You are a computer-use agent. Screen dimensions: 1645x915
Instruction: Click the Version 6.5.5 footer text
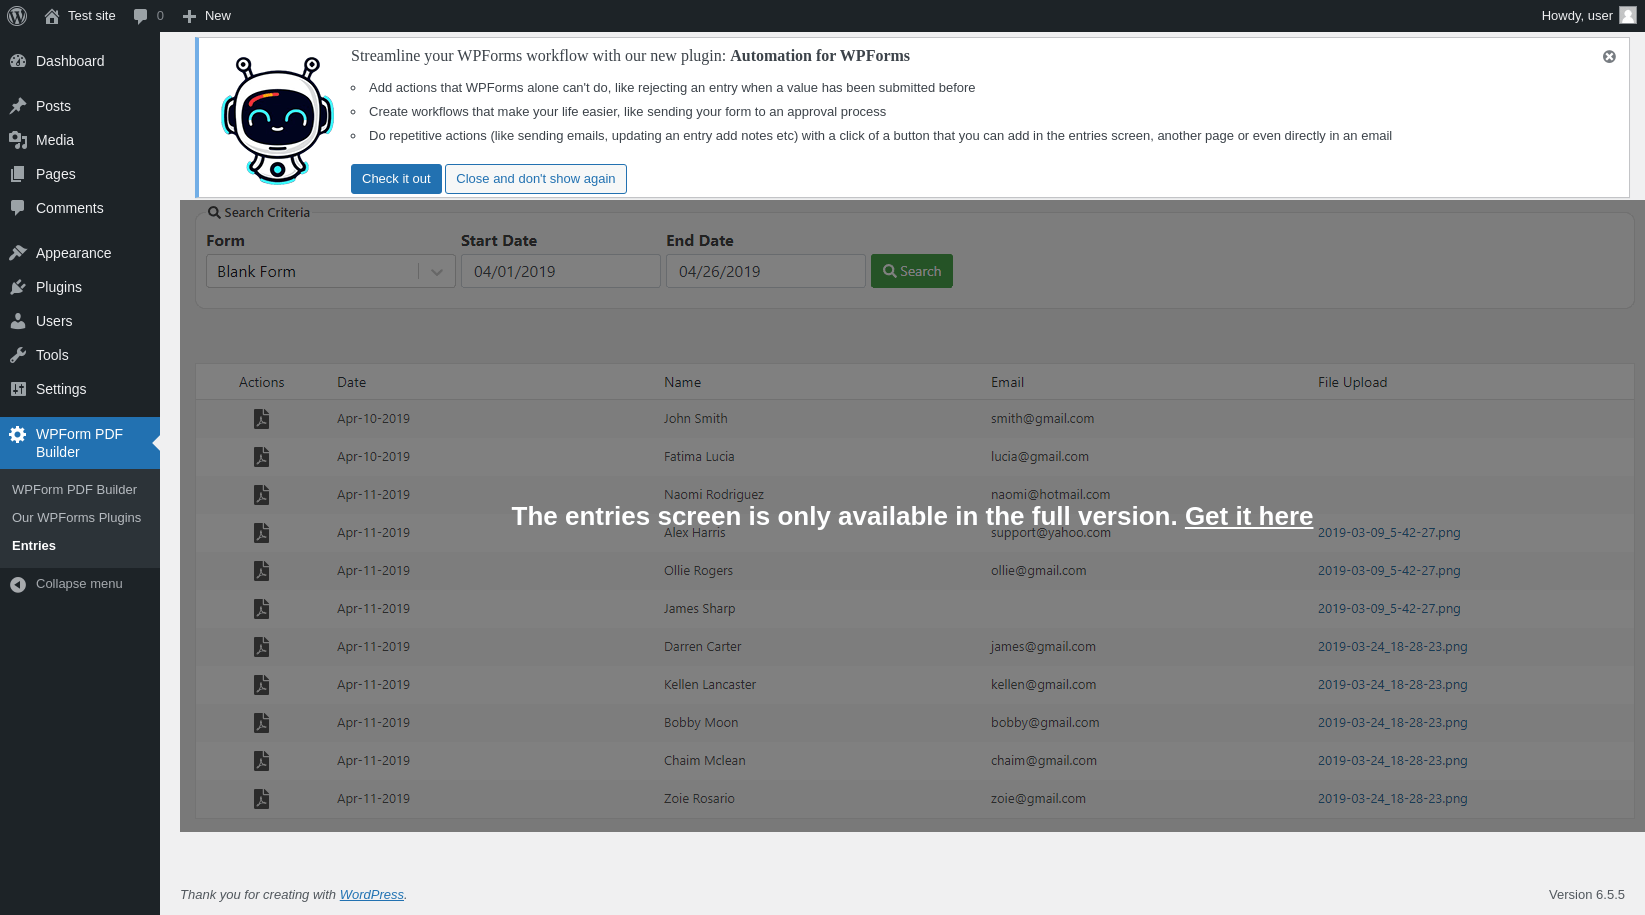1586,895
